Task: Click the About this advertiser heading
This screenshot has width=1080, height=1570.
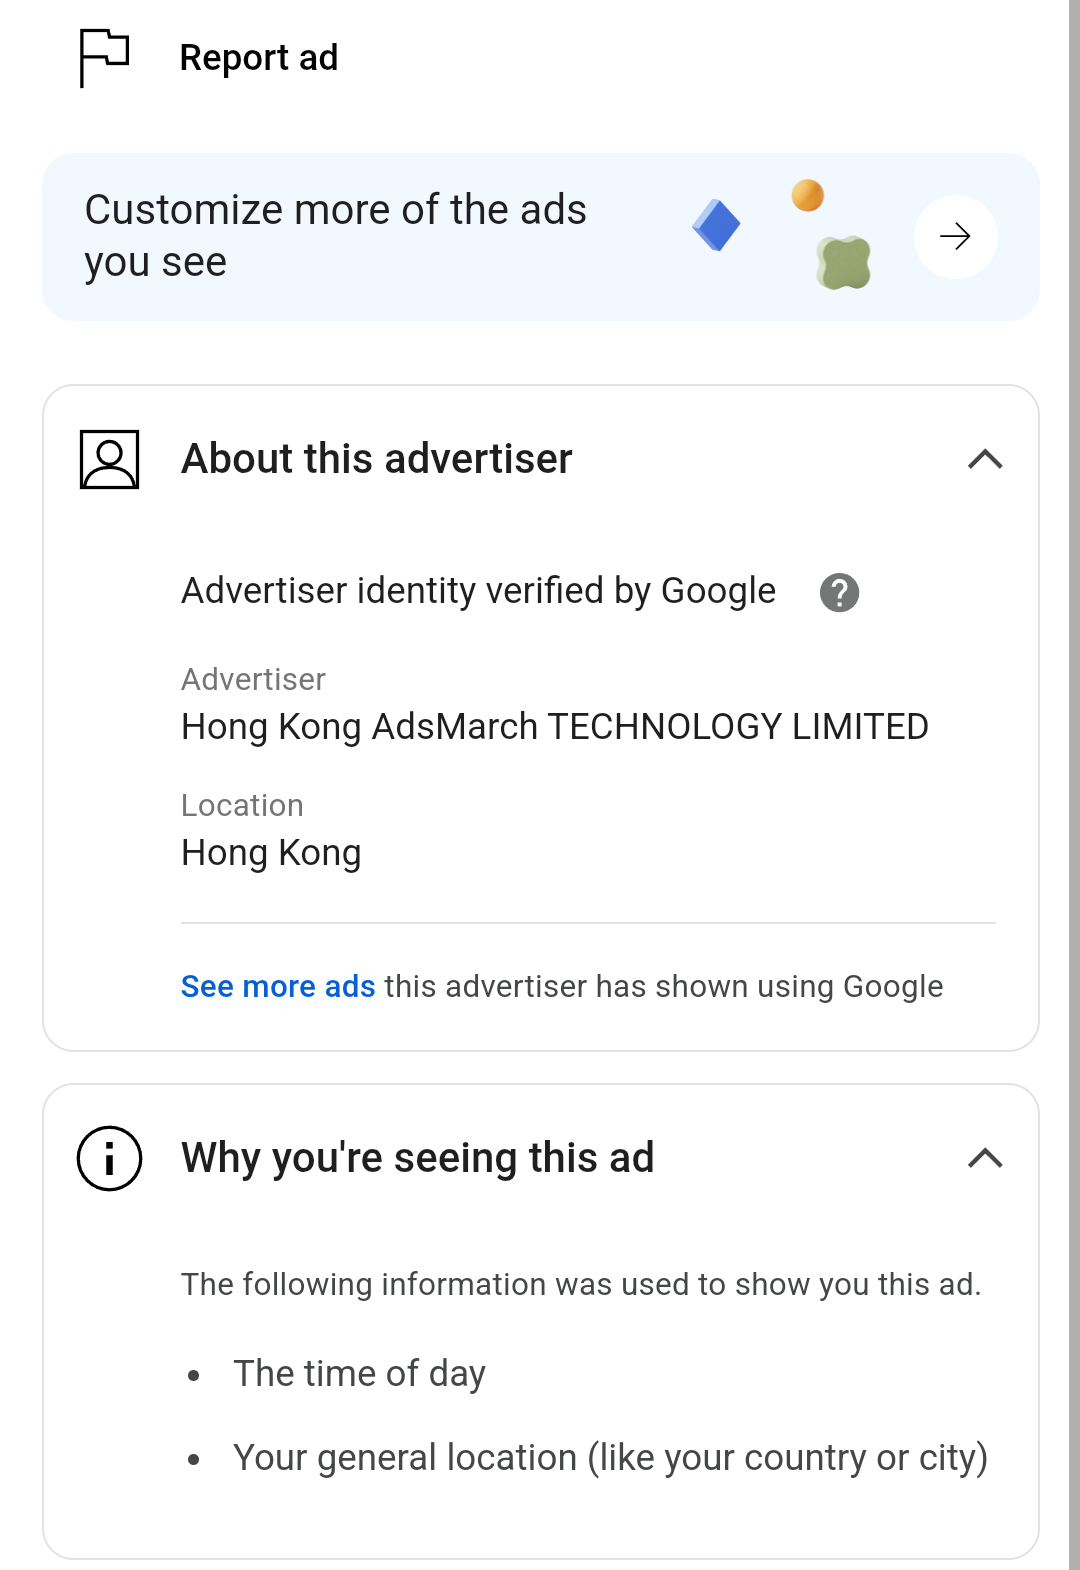Action: click(x=376, y=459)
